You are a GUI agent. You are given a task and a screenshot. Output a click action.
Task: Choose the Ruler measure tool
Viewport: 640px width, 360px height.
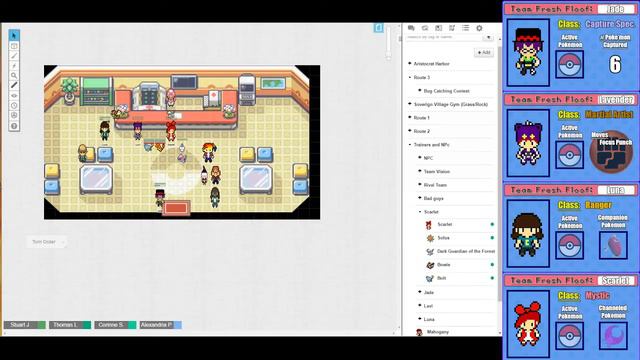14,85
